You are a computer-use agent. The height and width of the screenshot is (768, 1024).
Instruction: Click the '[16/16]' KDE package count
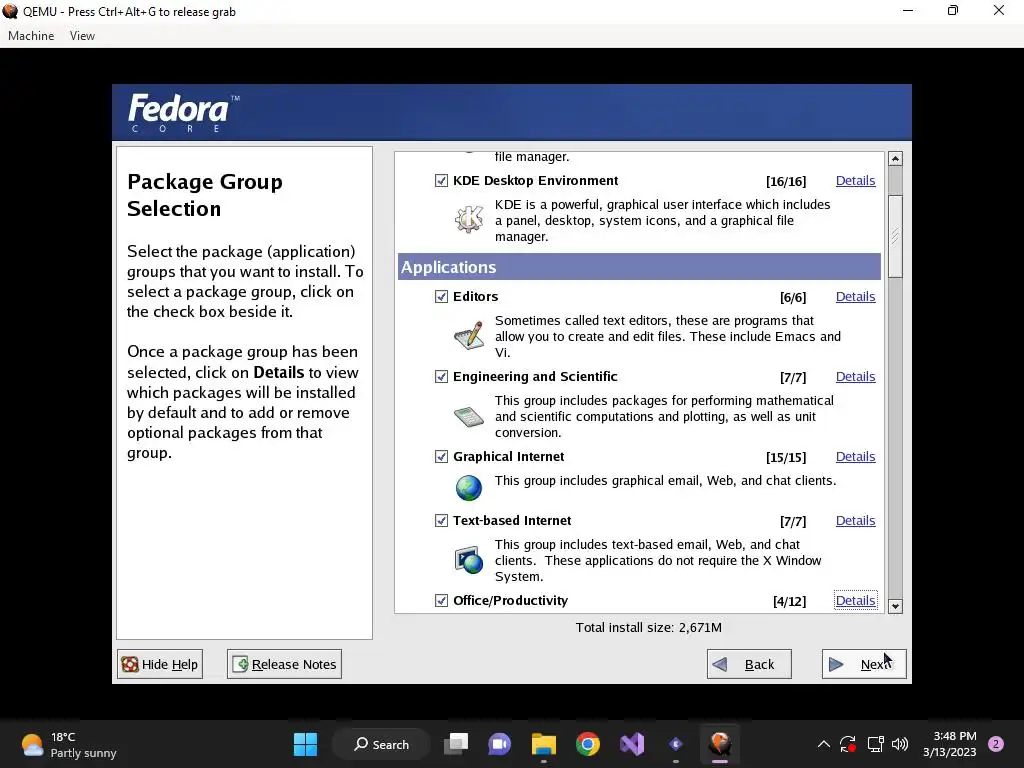click(x=786, y=182)
